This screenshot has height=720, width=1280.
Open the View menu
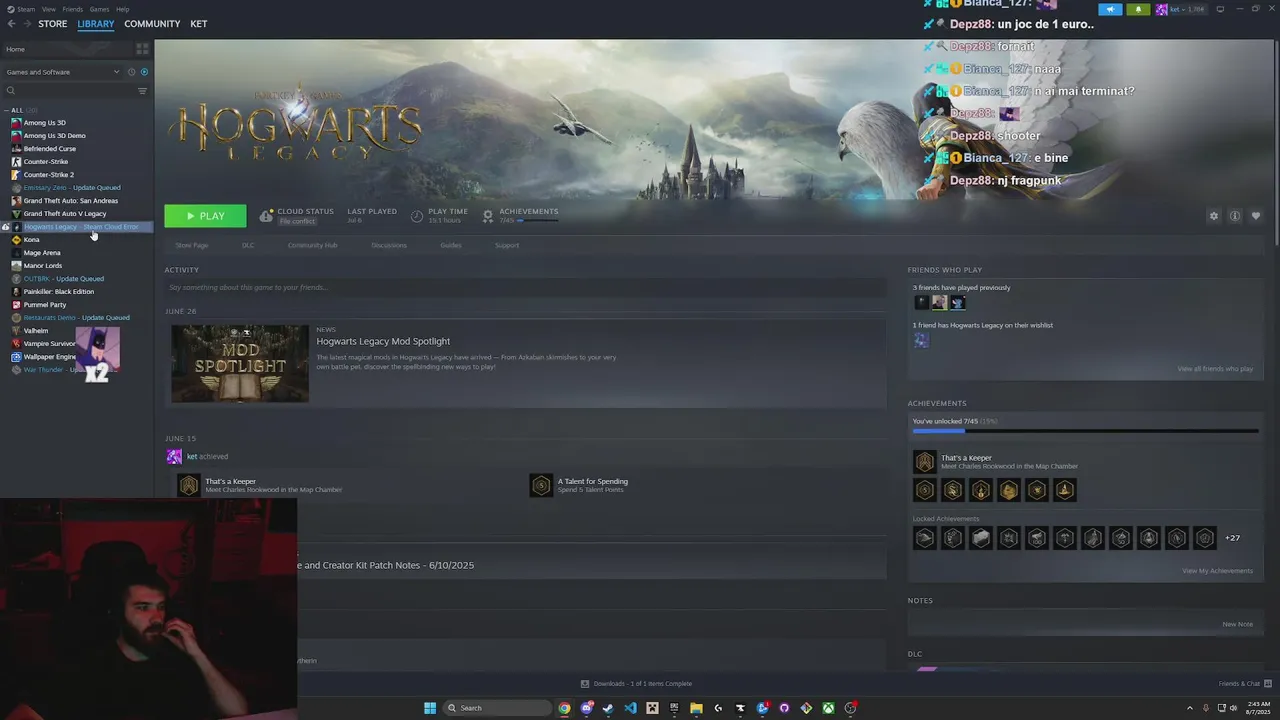49,9
